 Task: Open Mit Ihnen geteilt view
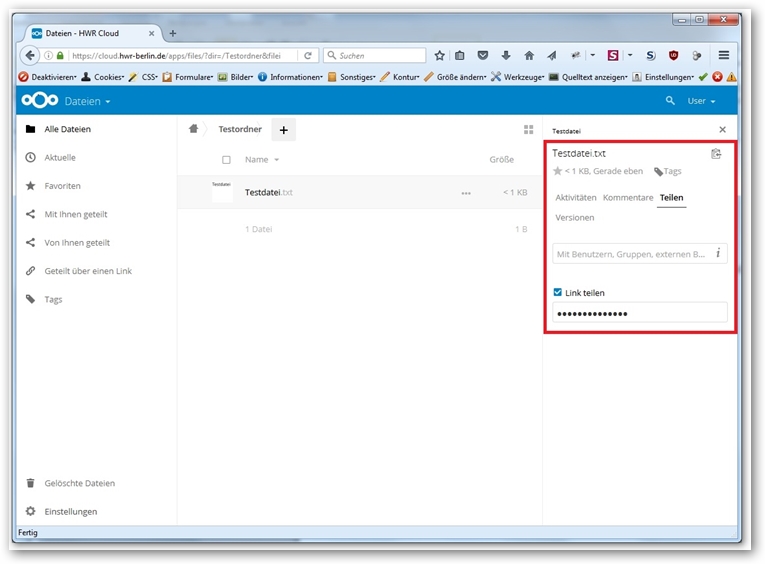[76, 214]
